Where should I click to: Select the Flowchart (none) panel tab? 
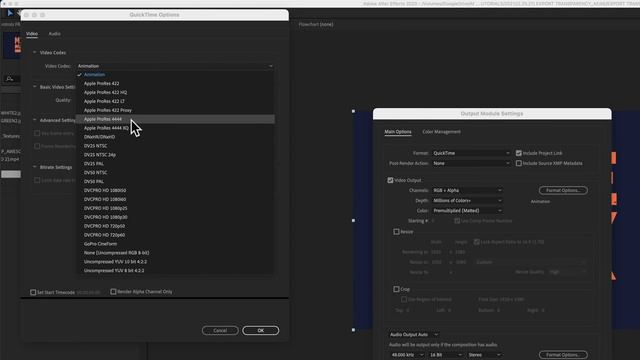(x=316, y=24)
